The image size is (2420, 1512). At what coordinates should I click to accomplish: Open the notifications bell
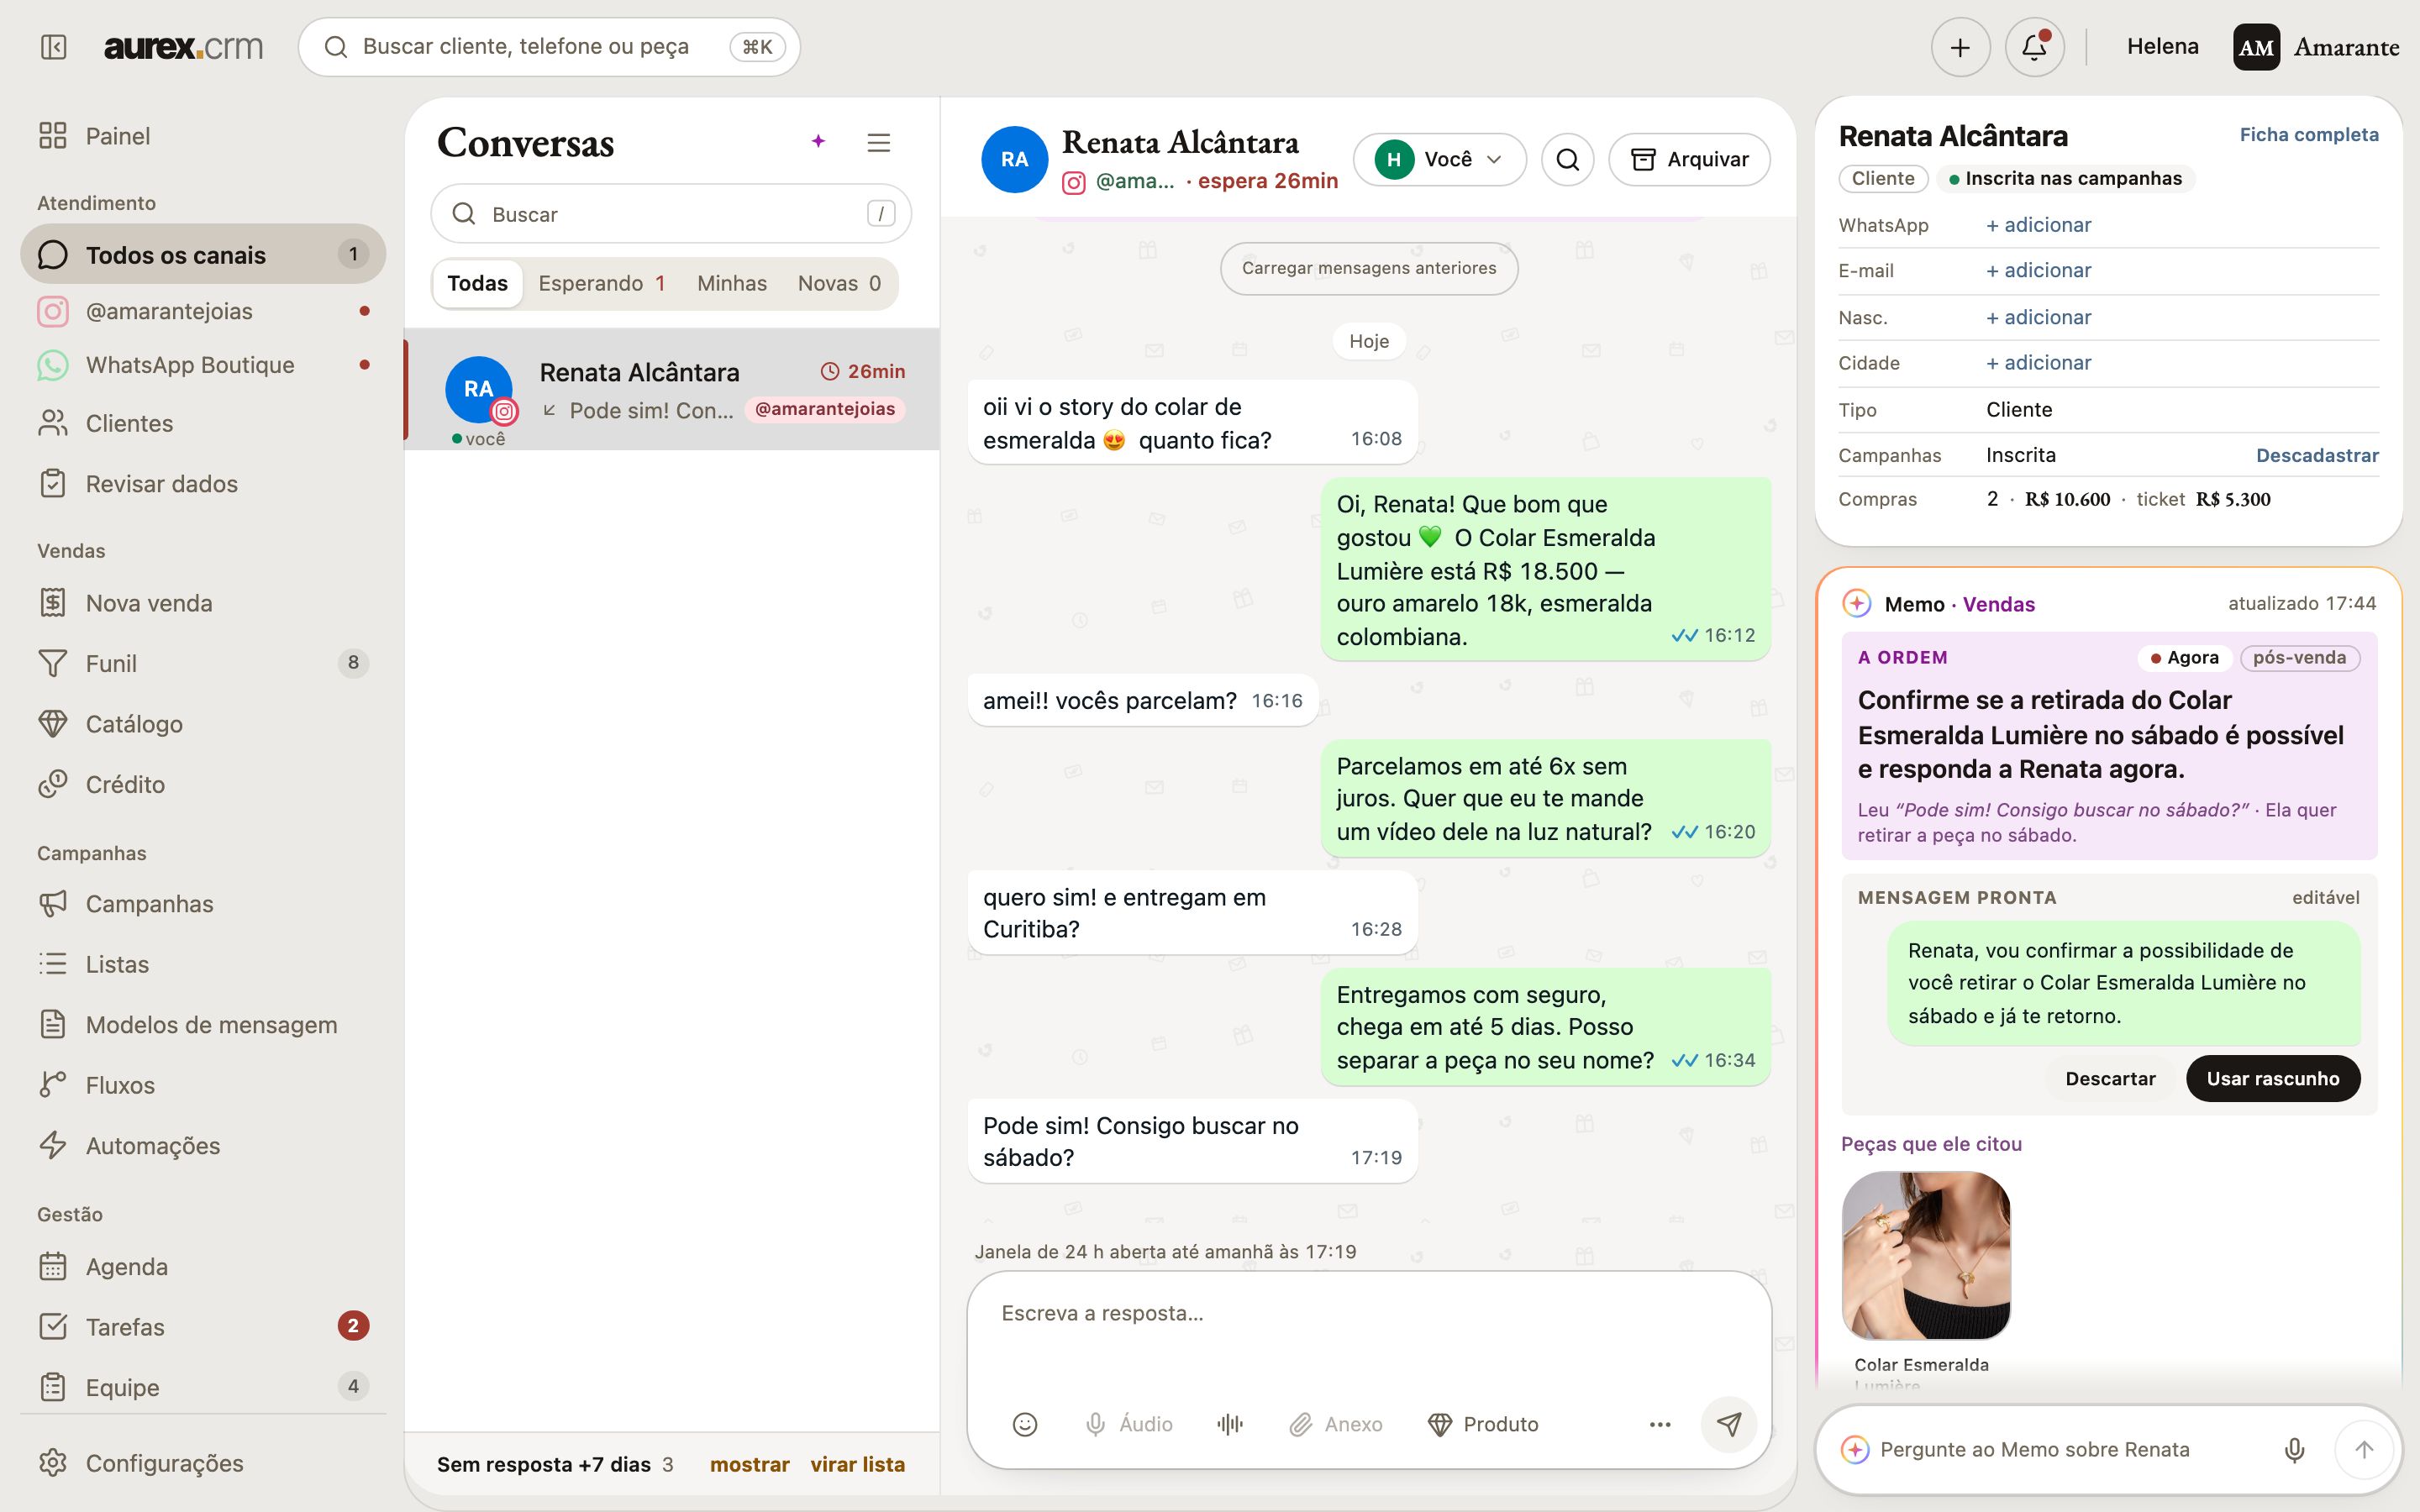[2034, 47]
